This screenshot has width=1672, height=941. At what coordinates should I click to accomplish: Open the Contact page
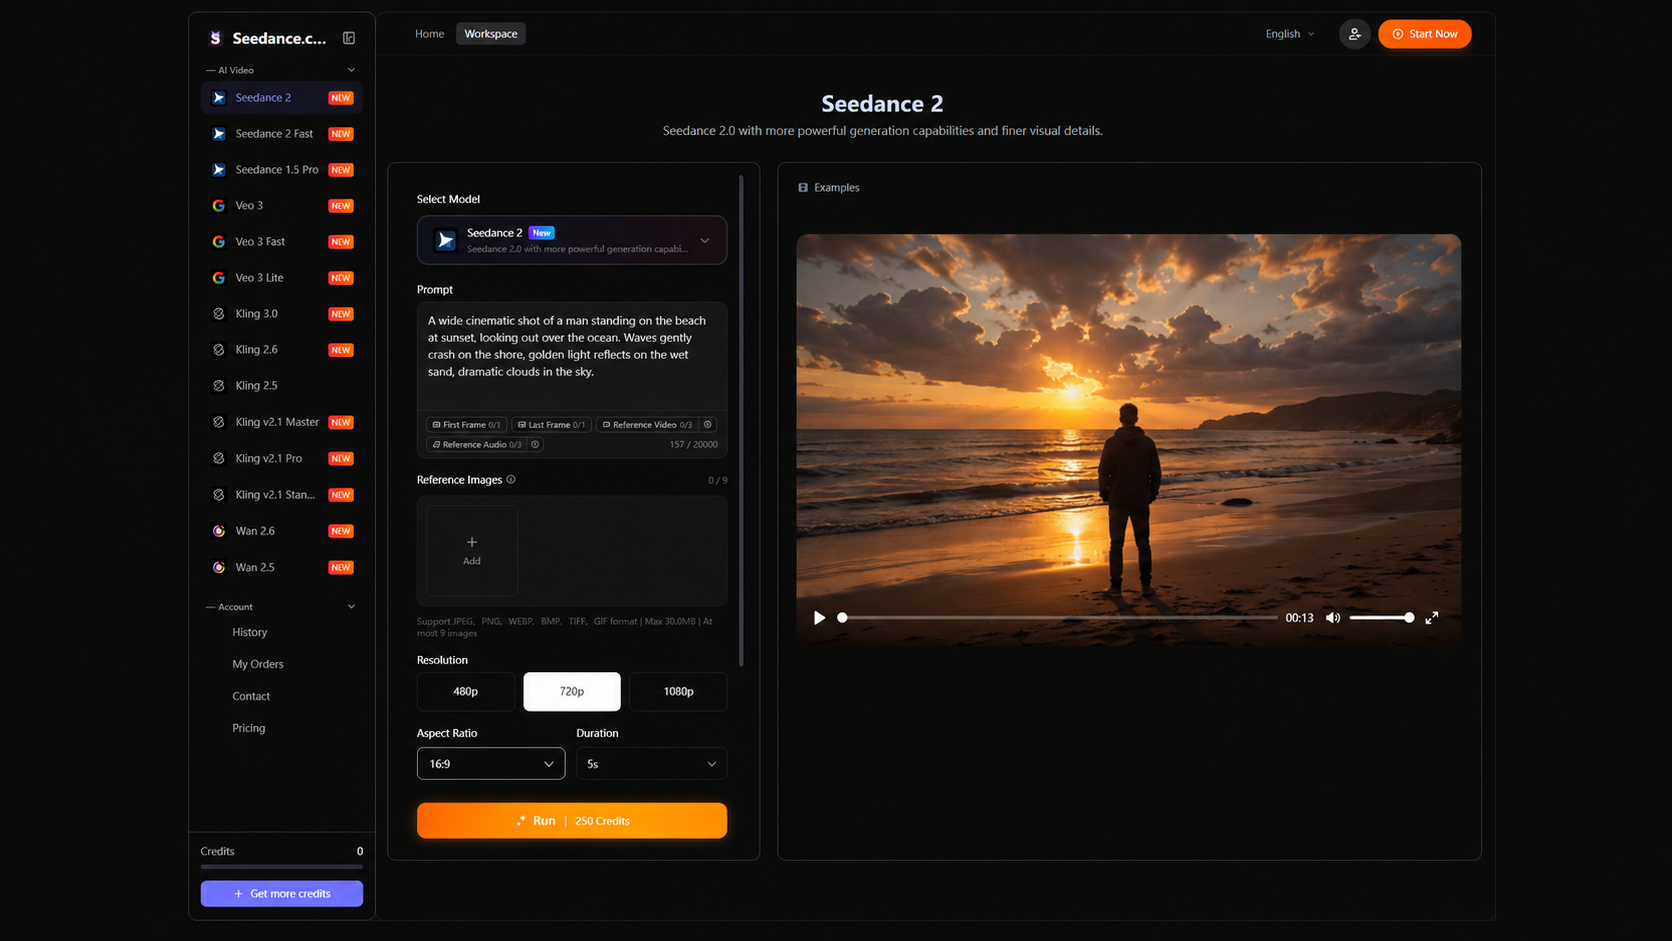tap(251, 696)
